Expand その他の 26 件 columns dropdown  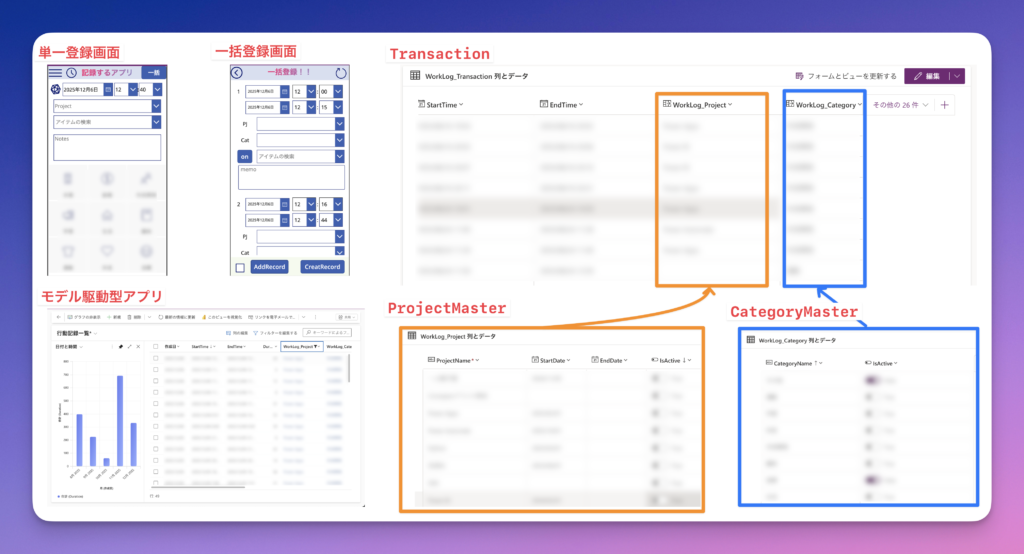pyautogui.click(x=900, y=105)
